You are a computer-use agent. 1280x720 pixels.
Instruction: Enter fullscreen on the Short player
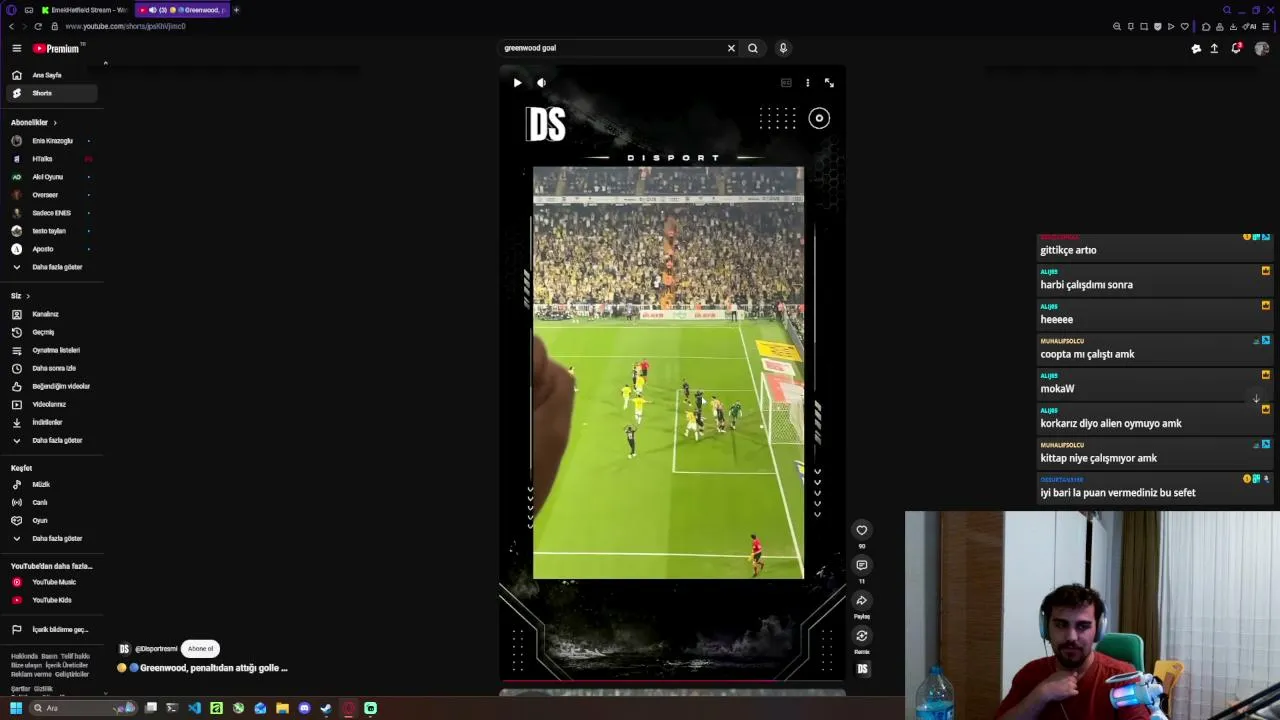coord(829,83)
